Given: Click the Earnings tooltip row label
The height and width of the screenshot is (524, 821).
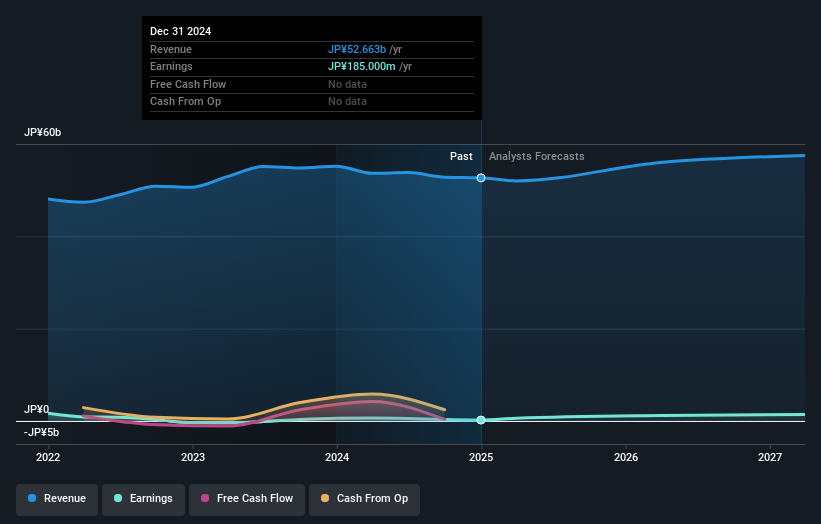Looking at the screenshot, I should pyautogui.click(x=171, y=66).
